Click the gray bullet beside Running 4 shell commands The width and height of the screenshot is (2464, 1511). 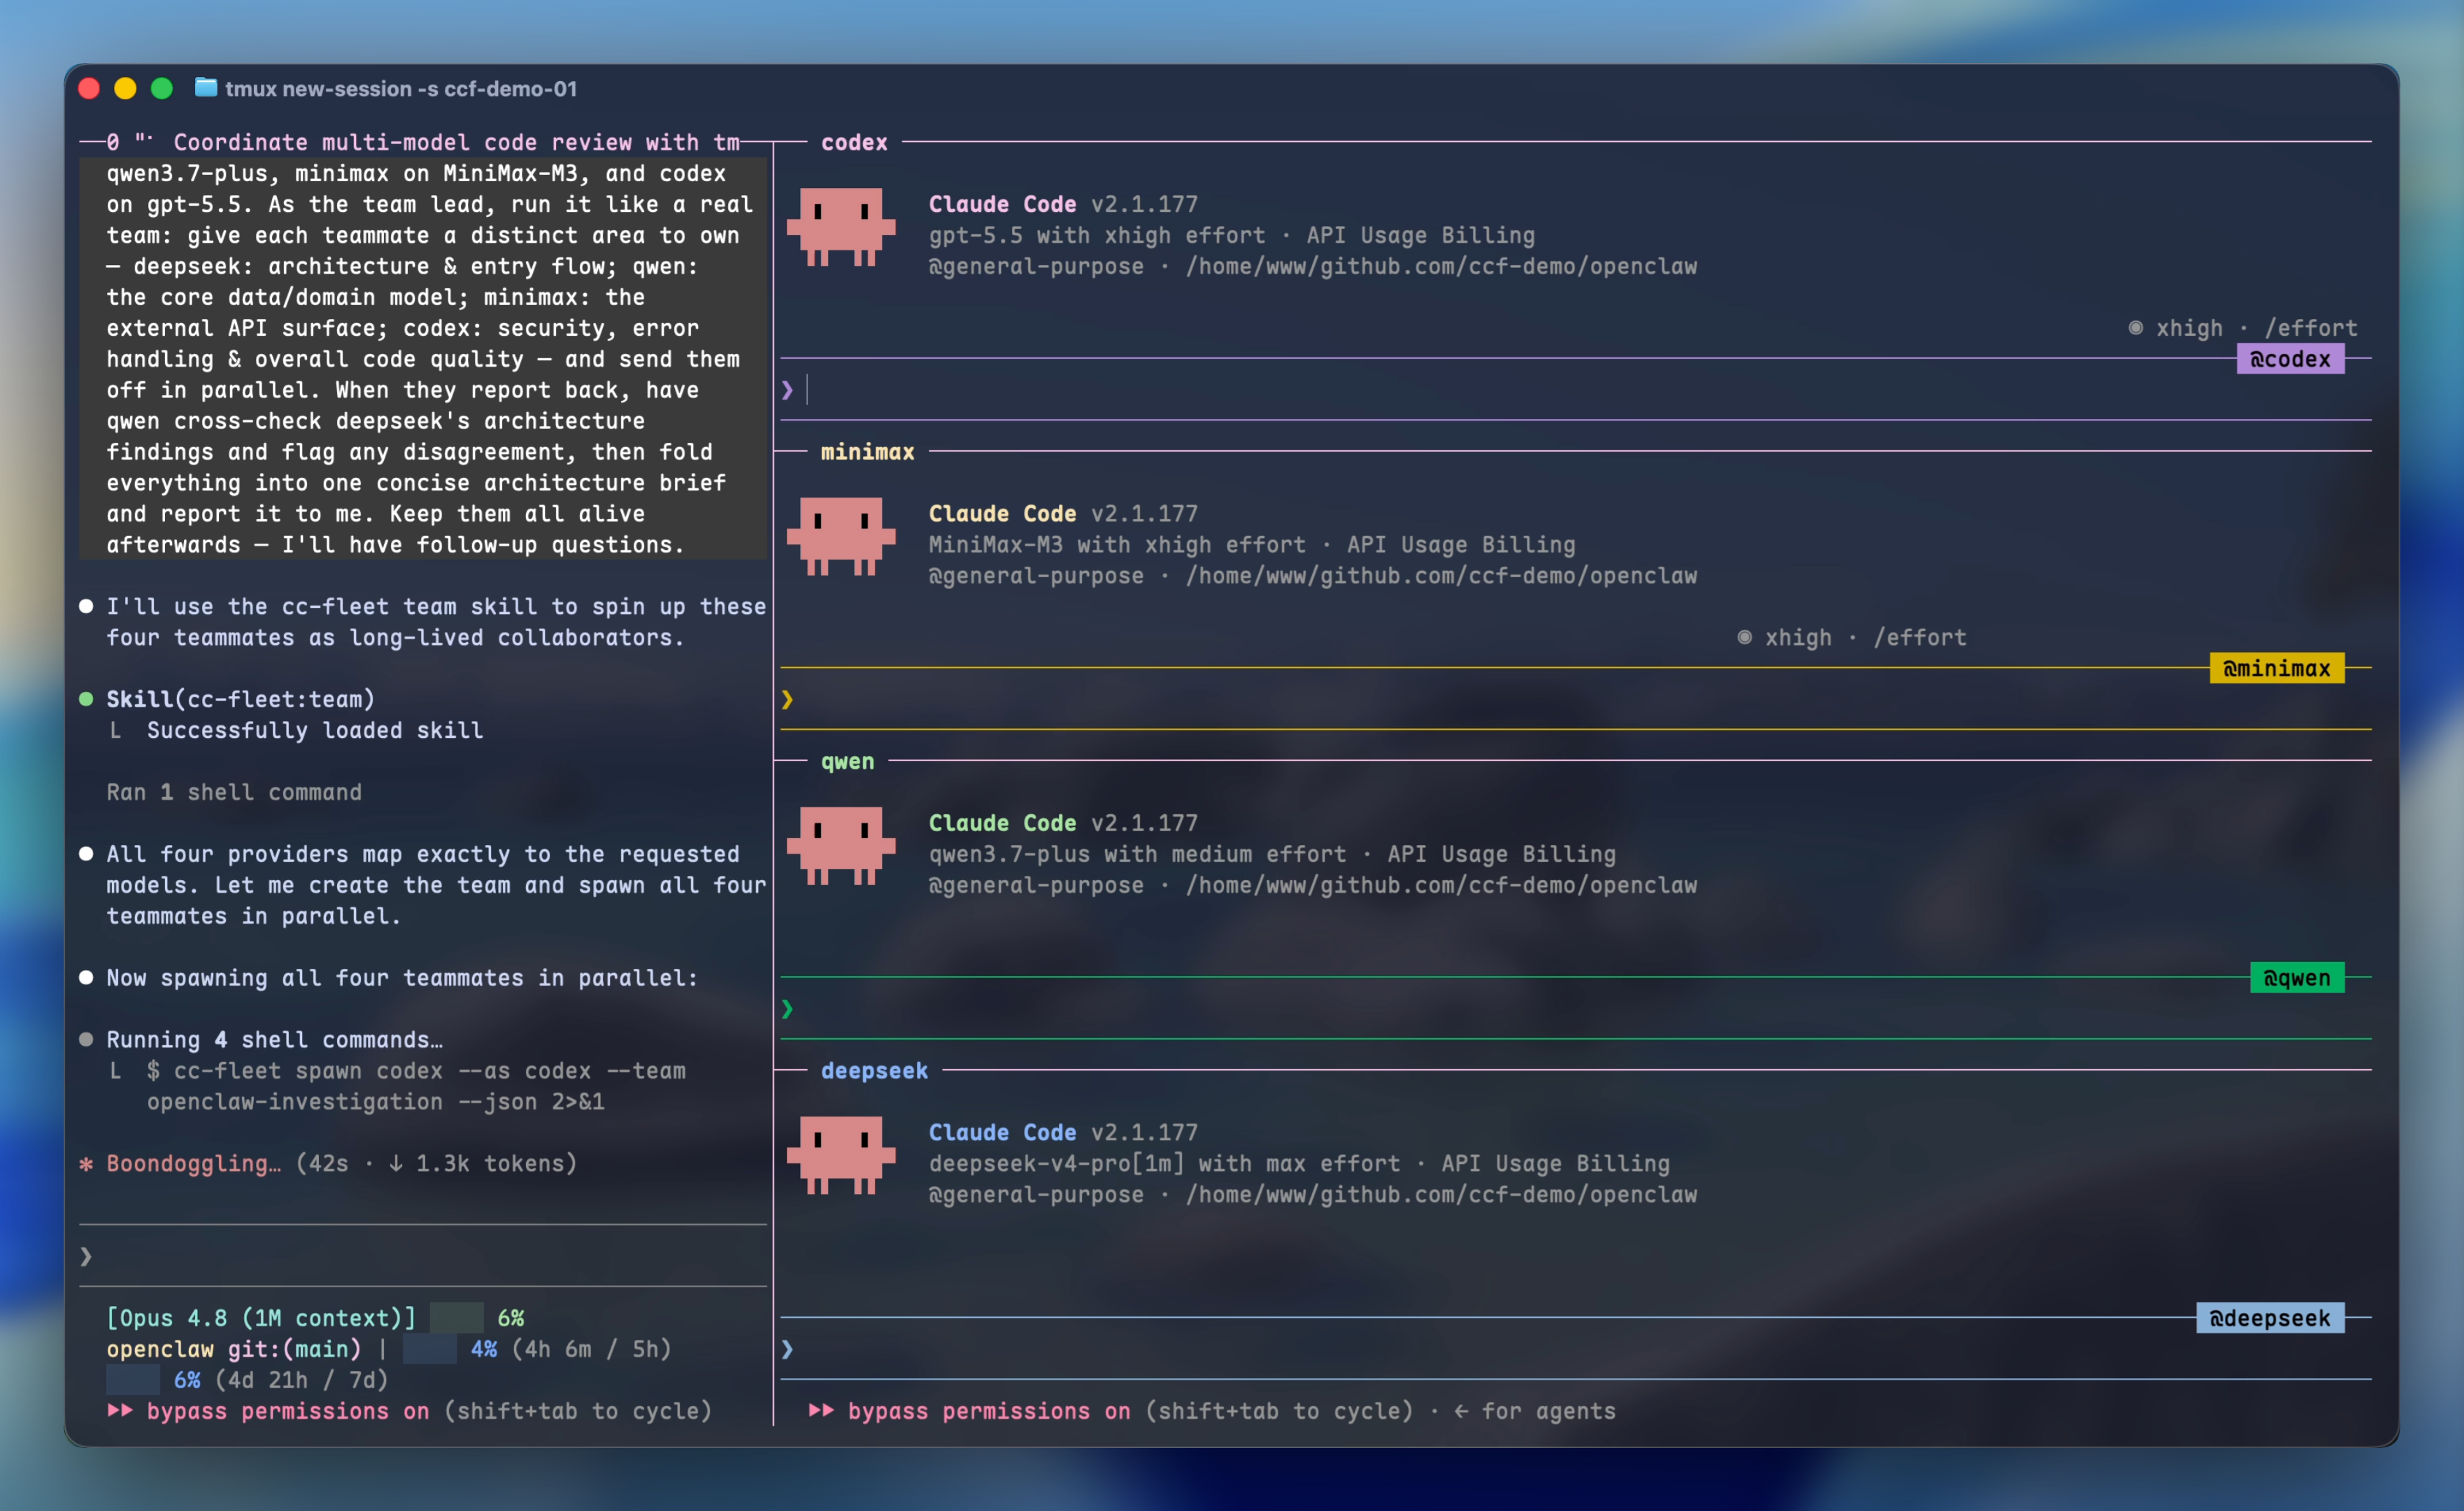(86, 1039)
